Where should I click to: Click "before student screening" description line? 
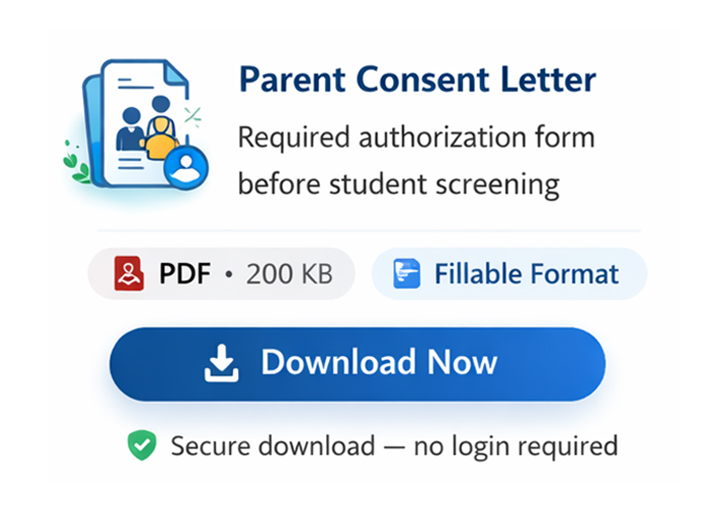coord(397,184)
